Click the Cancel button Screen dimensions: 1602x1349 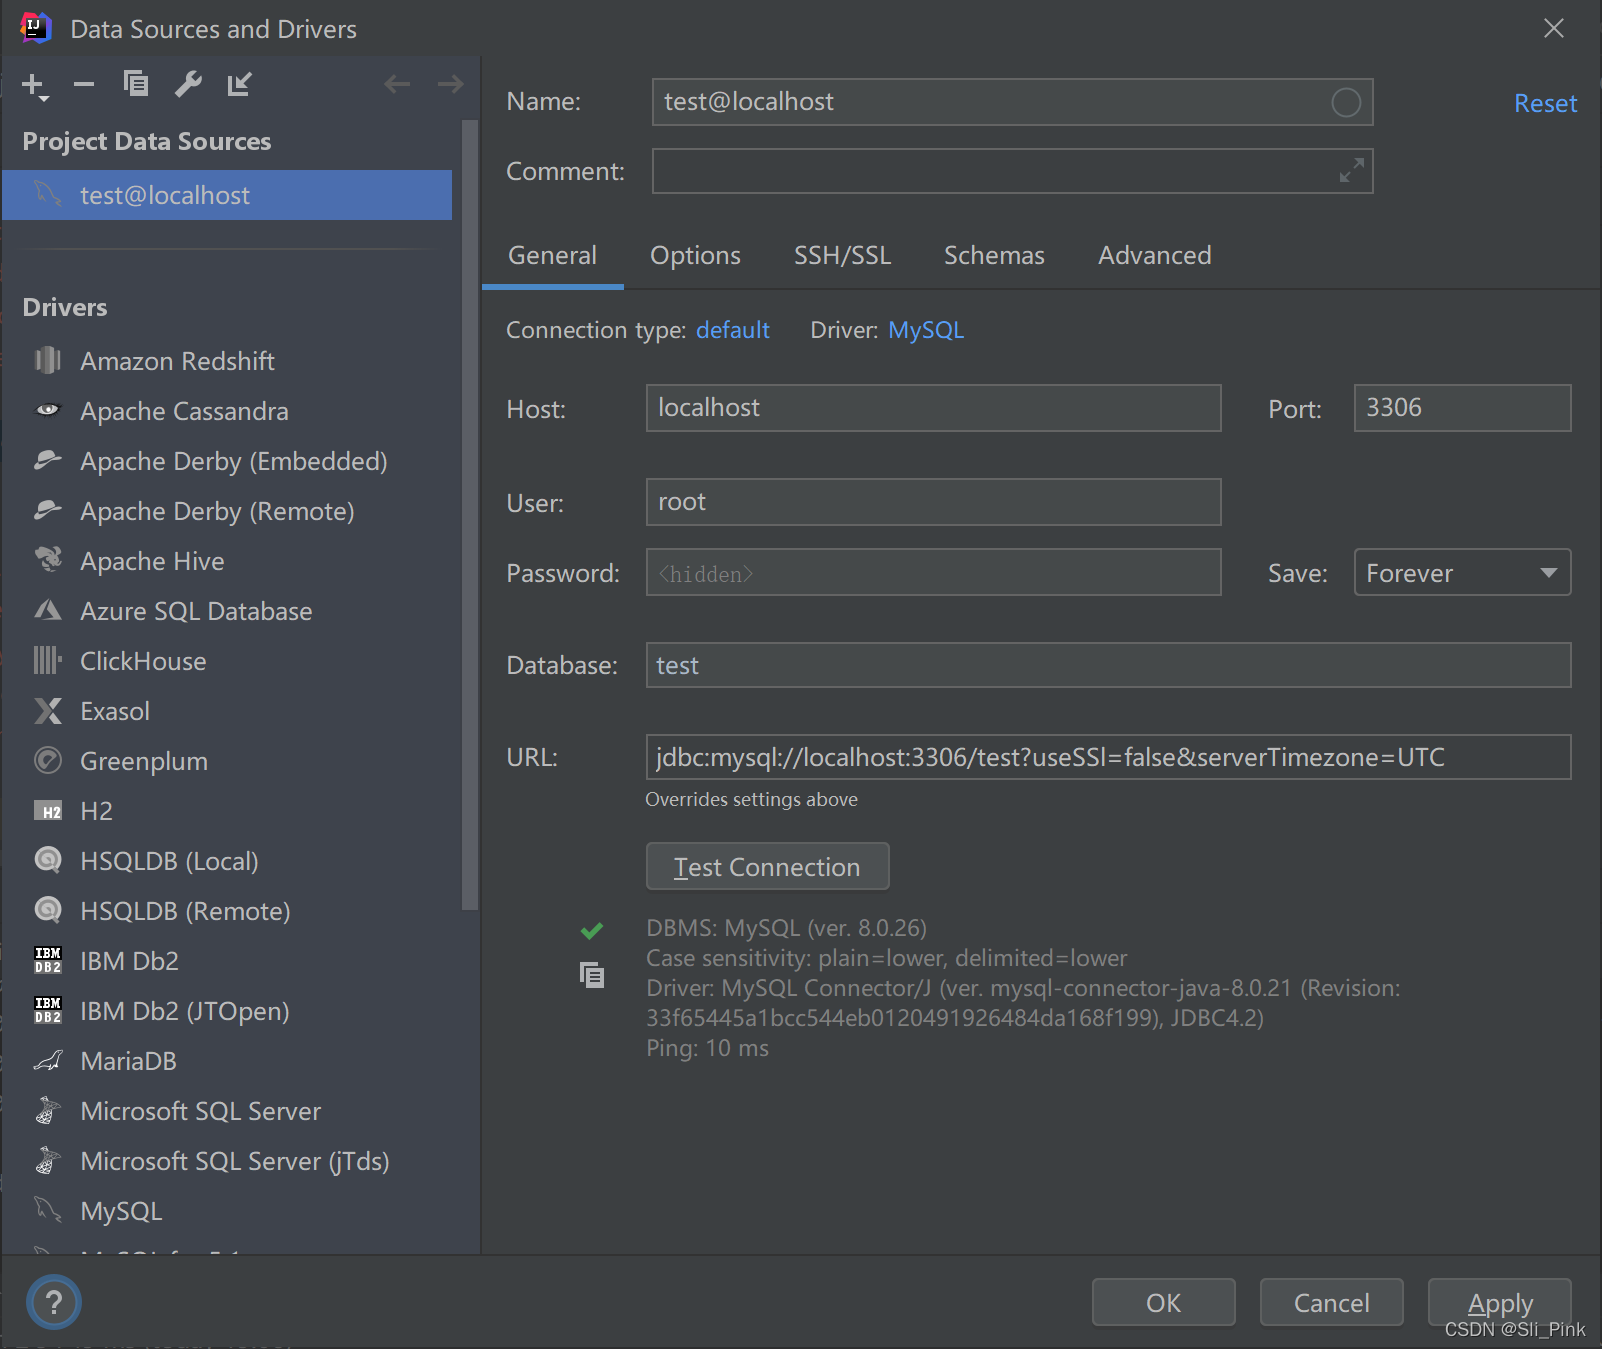point(1331,1302)
